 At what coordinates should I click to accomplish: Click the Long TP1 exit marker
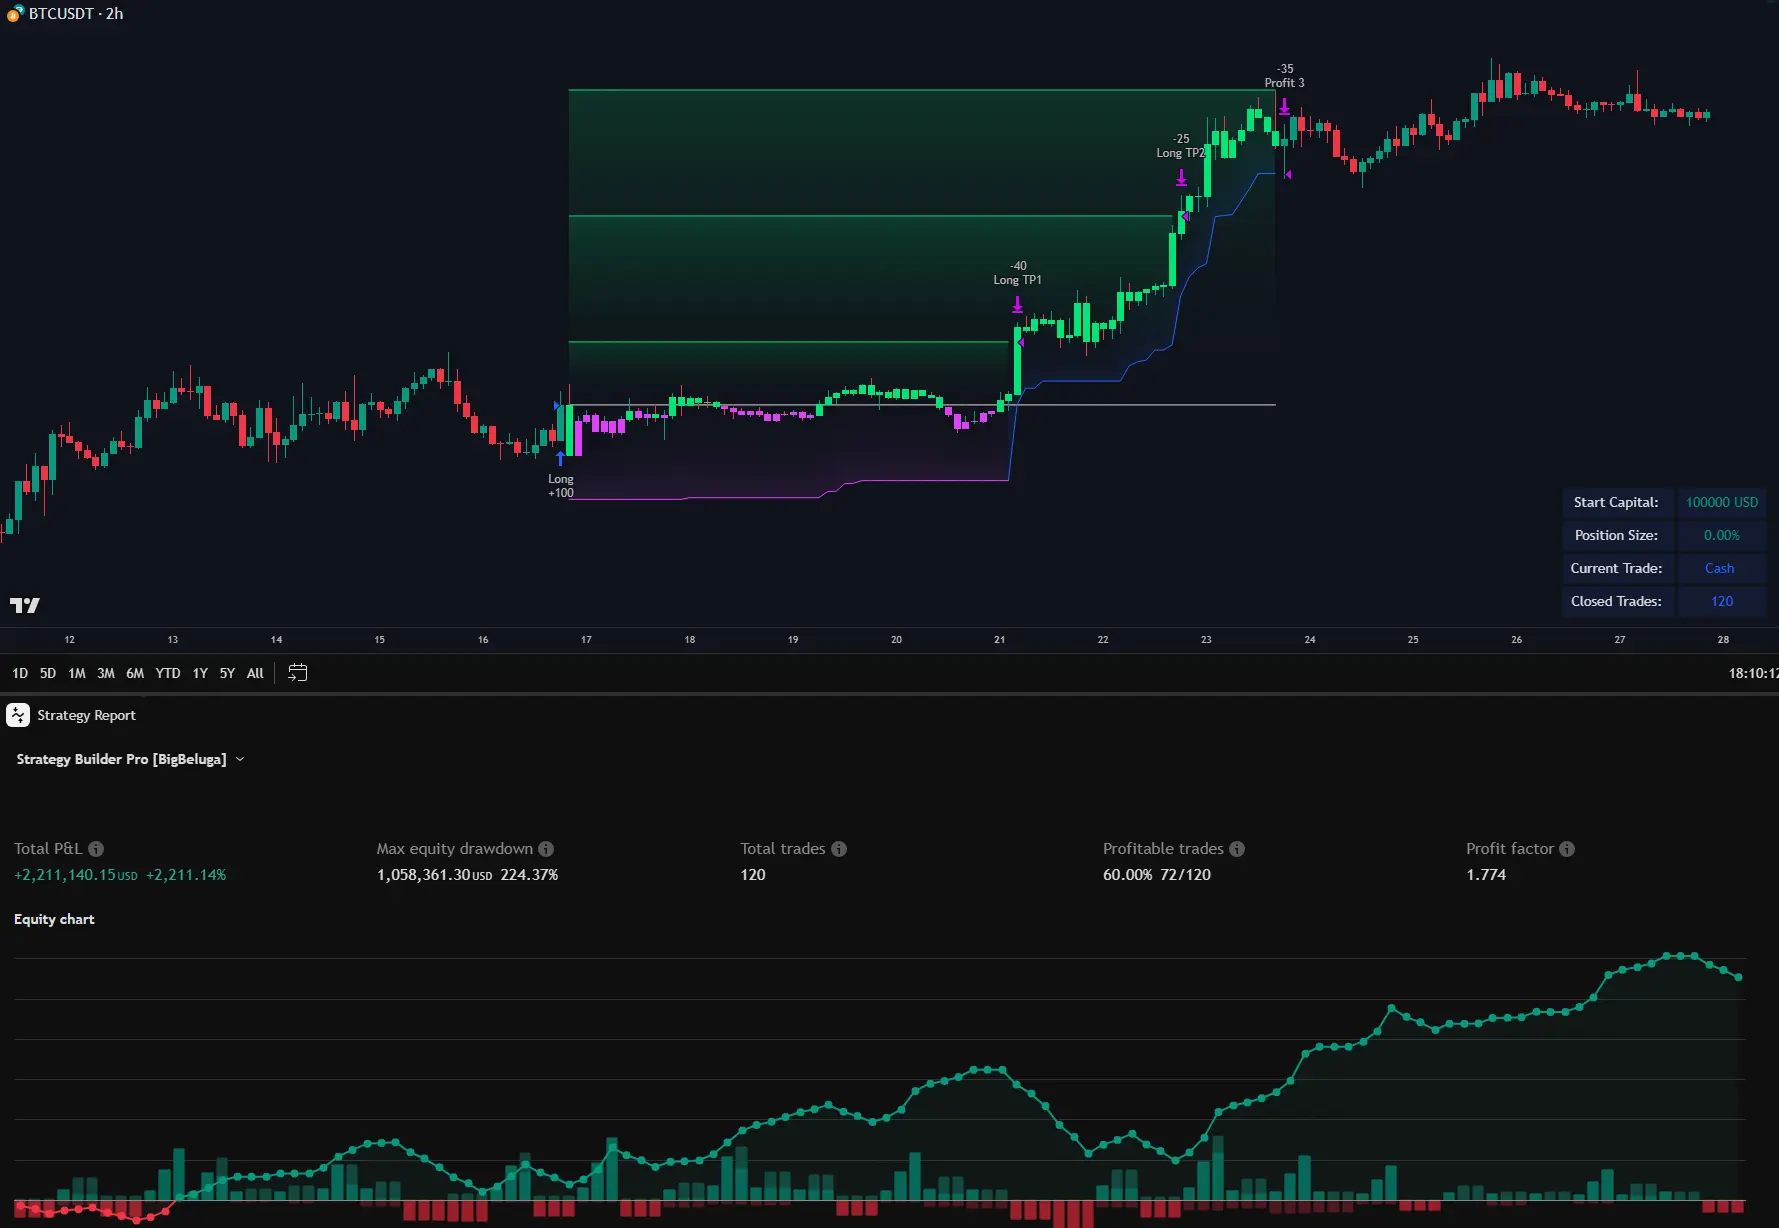(x=1017, y=304)
